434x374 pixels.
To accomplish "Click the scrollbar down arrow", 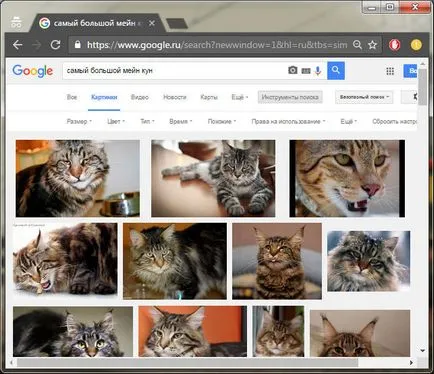I will coord(422,351).
